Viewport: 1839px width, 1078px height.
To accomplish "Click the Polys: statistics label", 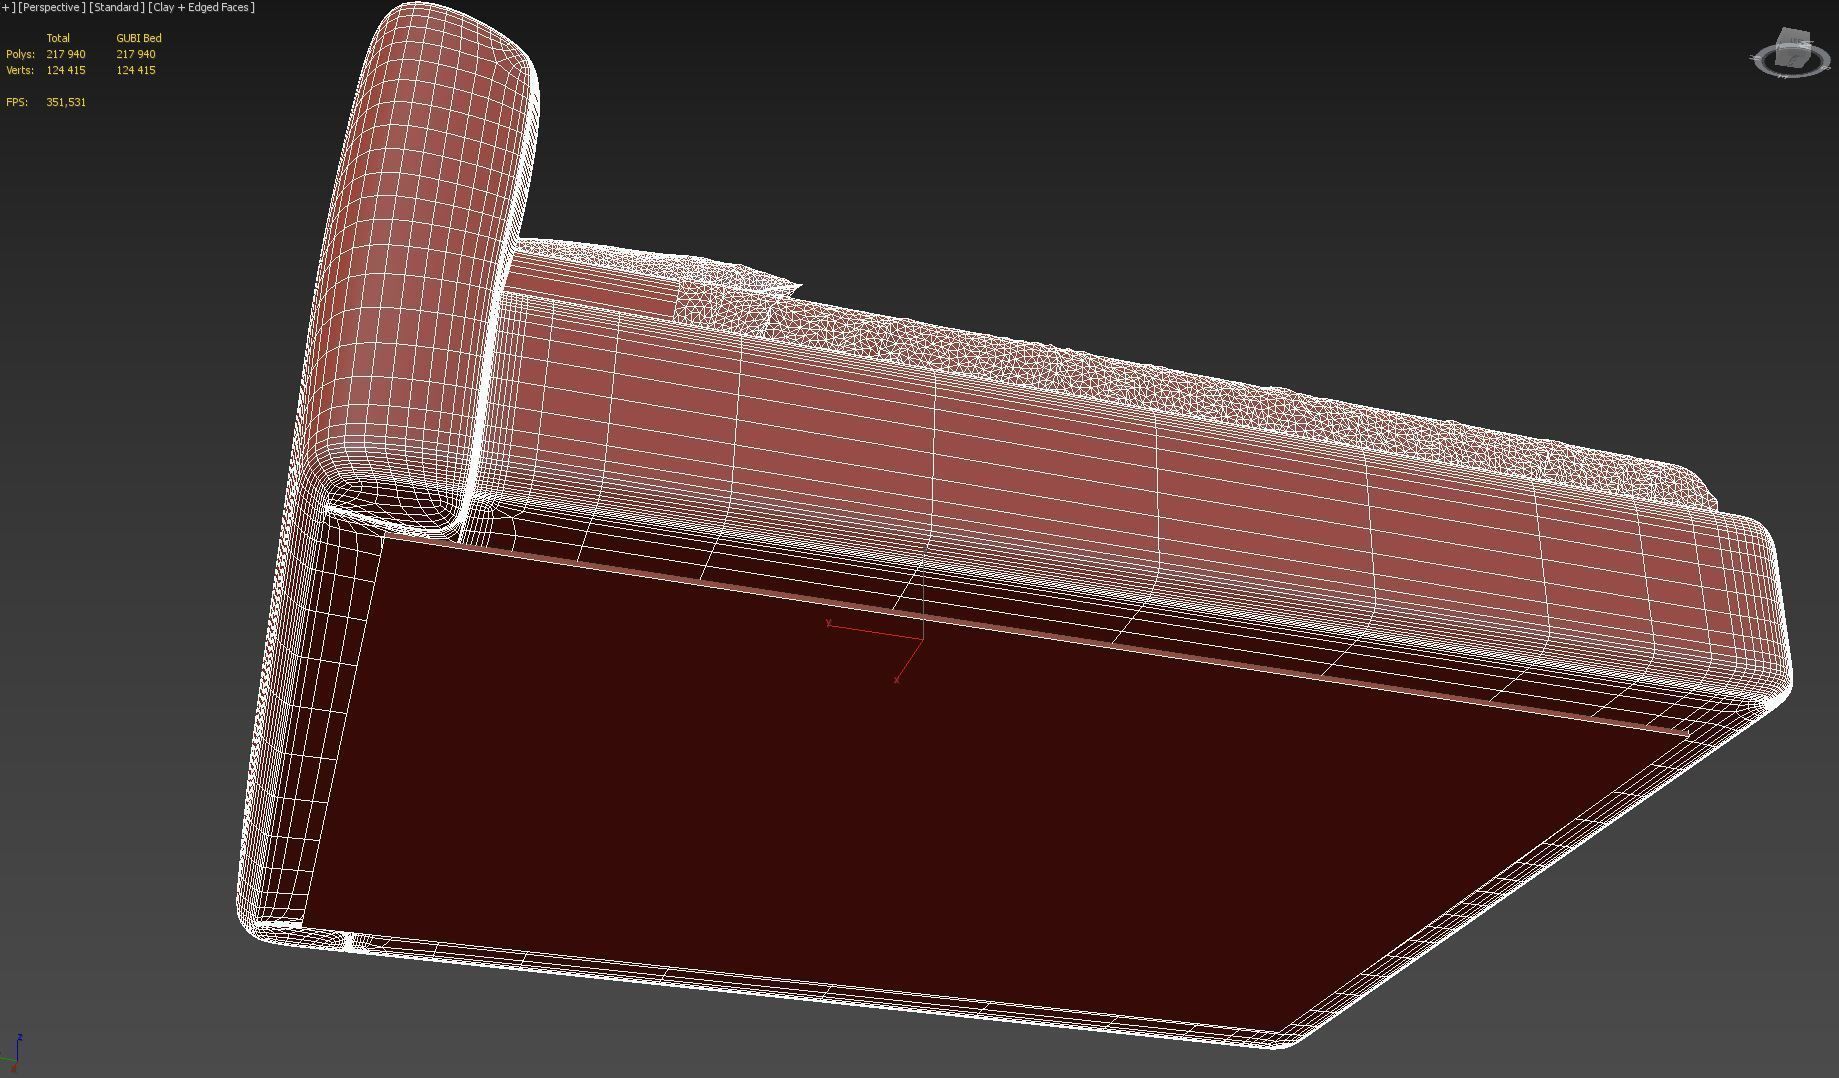I will click(20, 54).
